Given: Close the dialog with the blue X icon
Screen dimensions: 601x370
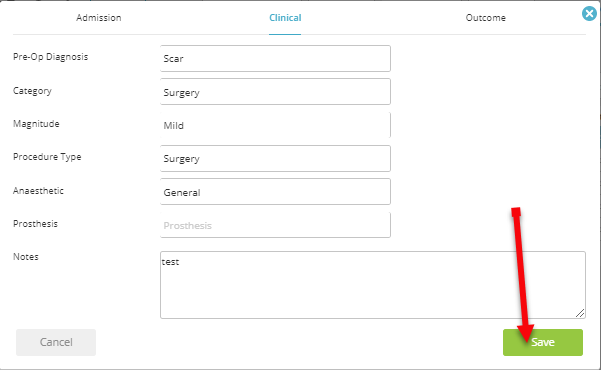Looking at the screenshot, I should tap(589, 14).
